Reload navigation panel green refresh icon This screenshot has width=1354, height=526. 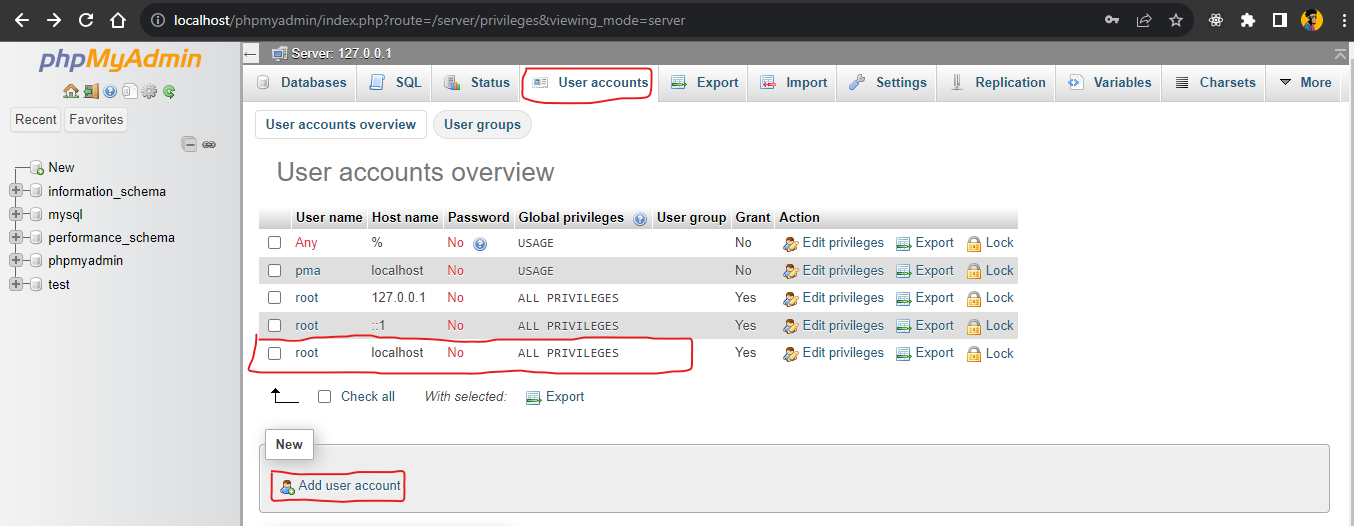(169, 91)
